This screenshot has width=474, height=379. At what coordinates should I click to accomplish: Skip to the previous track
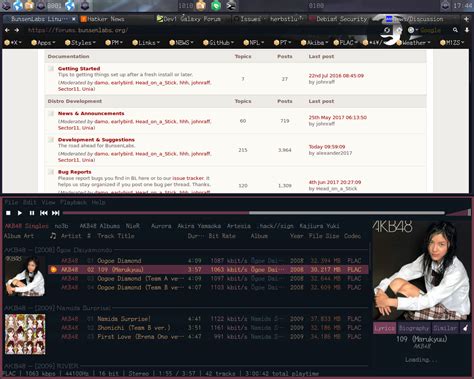tap(44, 213)
